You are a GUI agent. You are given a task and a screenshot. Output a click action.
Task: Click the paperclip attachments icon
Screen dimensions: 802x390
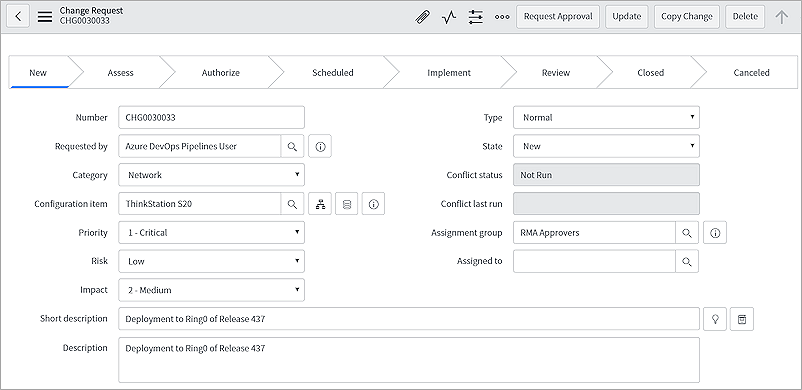pyautogui.click(x=422, y=17)
